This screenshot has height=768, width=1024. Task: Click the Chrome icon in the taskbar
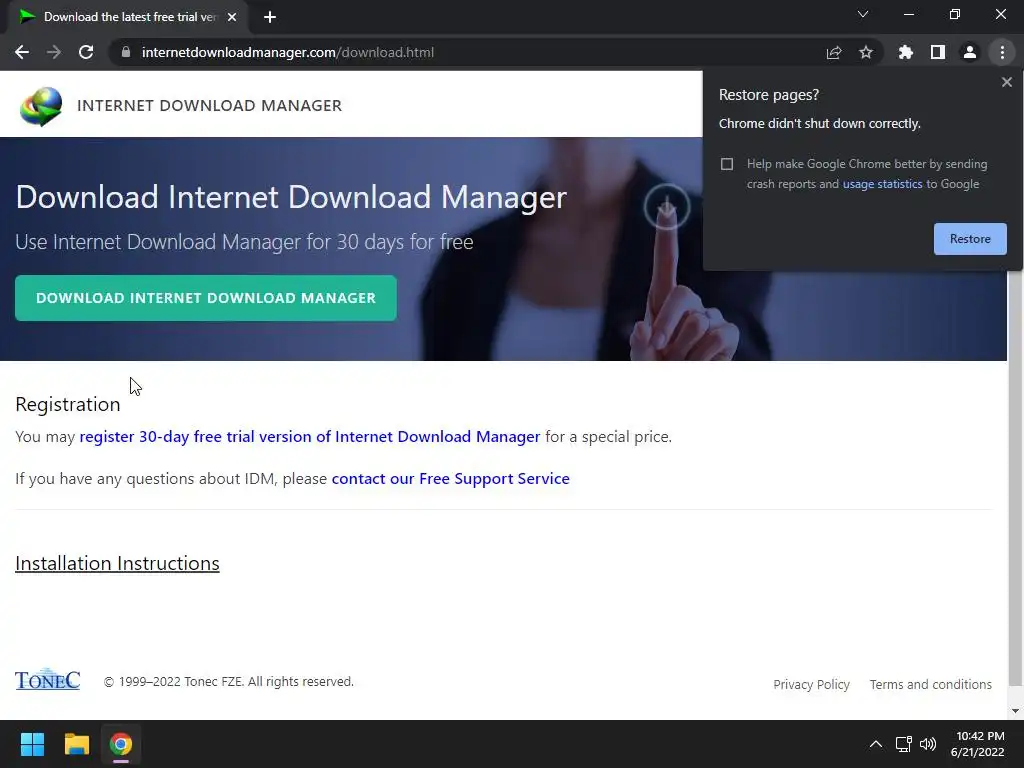(121, 744)
